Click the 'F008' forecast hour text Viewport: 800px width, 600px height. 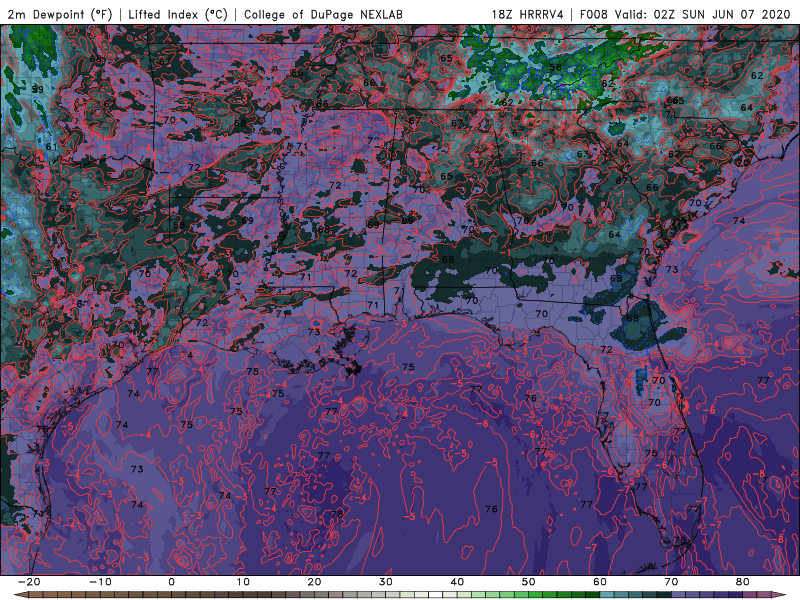(x=594, y=14)
